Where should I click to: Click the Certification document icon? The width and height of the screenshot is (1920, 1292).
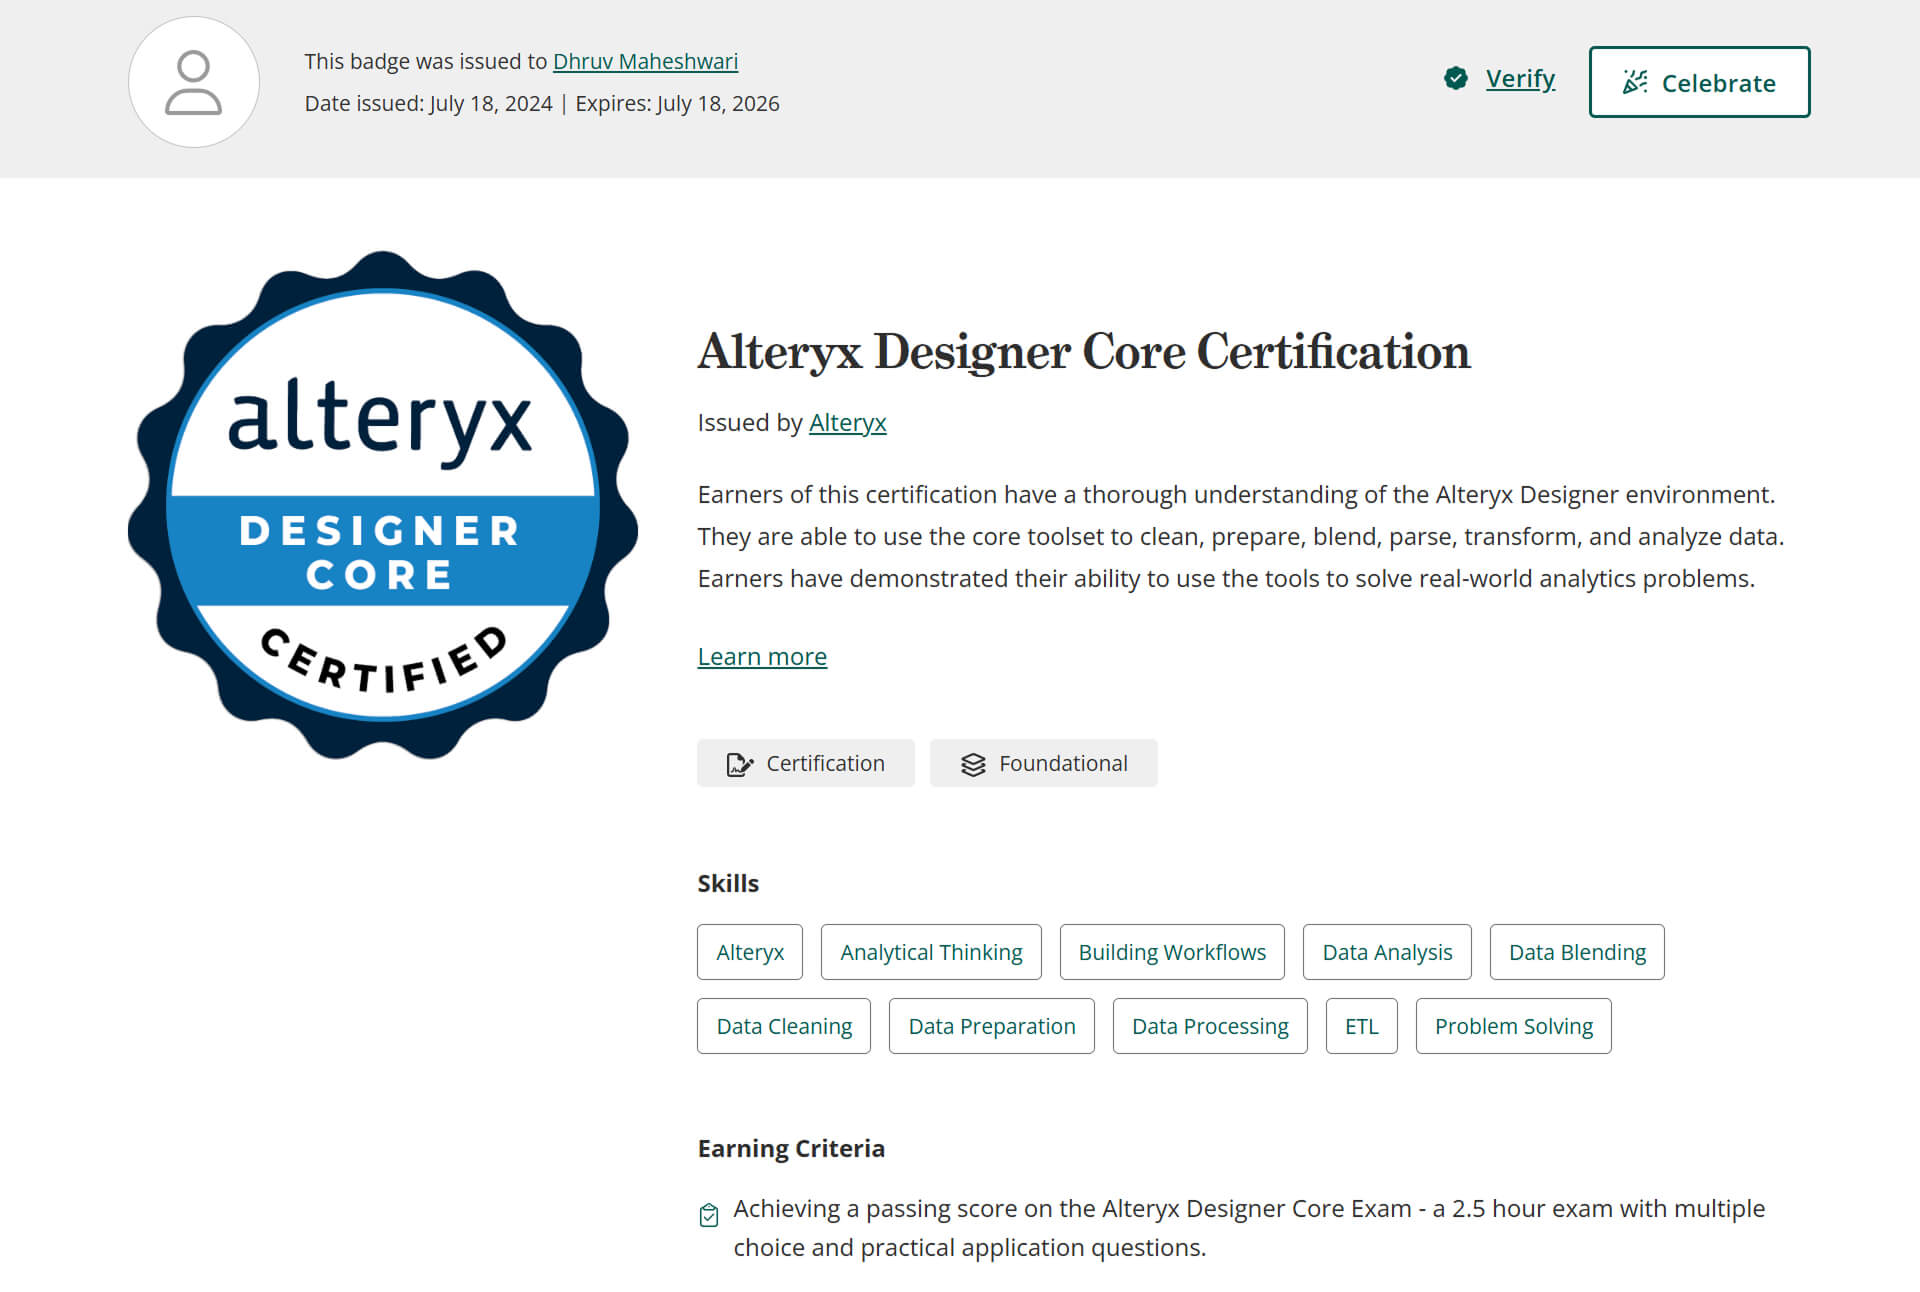coord(739,764)
